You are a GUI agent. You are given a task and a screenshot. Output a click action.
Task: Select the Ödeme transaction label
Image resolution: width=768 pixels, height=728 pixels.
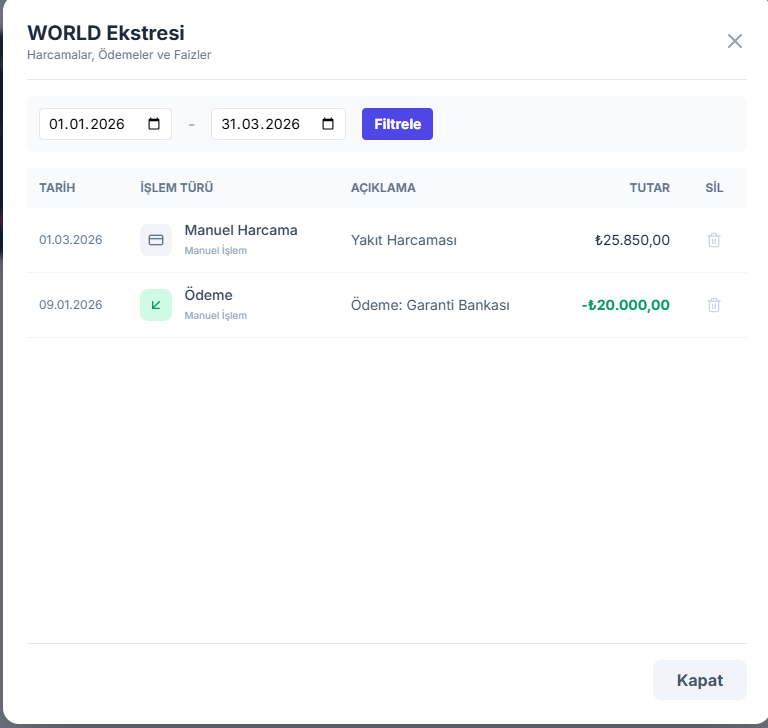208,295
